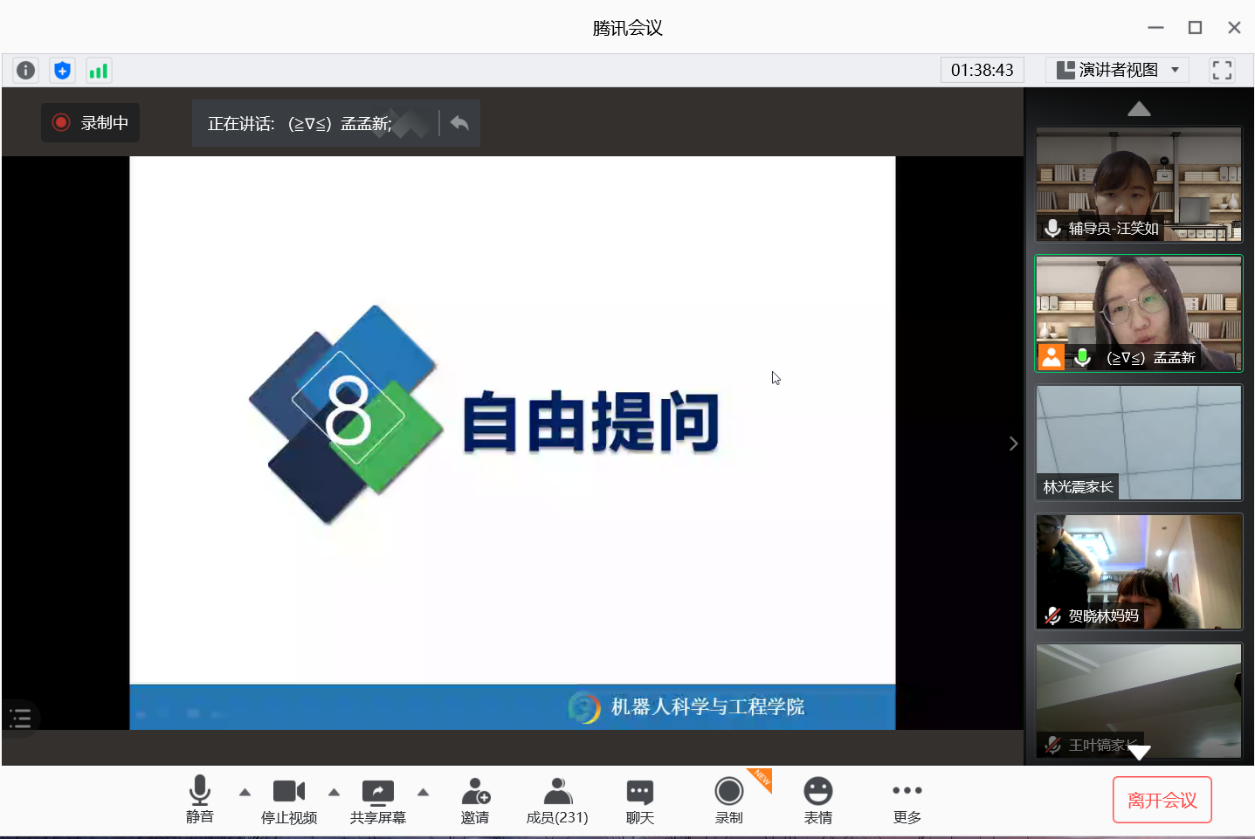Screen dimensions: 1255x839
Task: Open the 演讲者视图 view dropdown
Action: [x=1117, y=70]
